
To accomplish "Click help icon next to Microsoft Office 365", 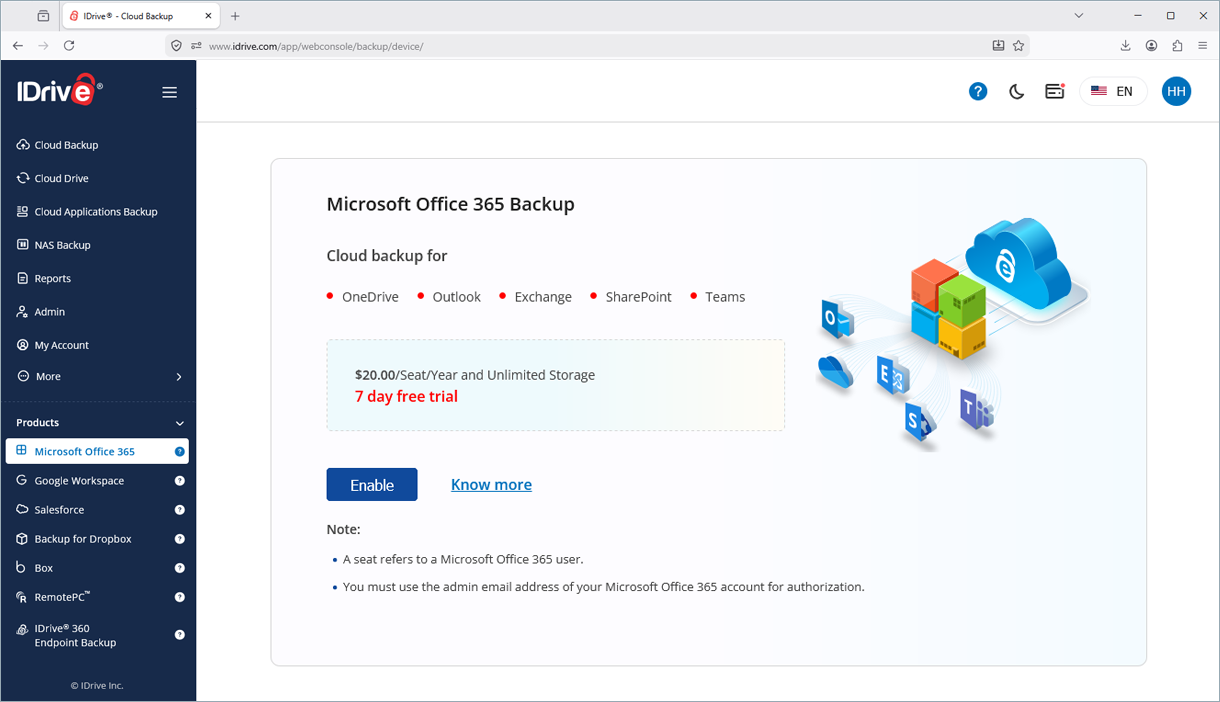I will pyautogui.click(x=180, y=452).
